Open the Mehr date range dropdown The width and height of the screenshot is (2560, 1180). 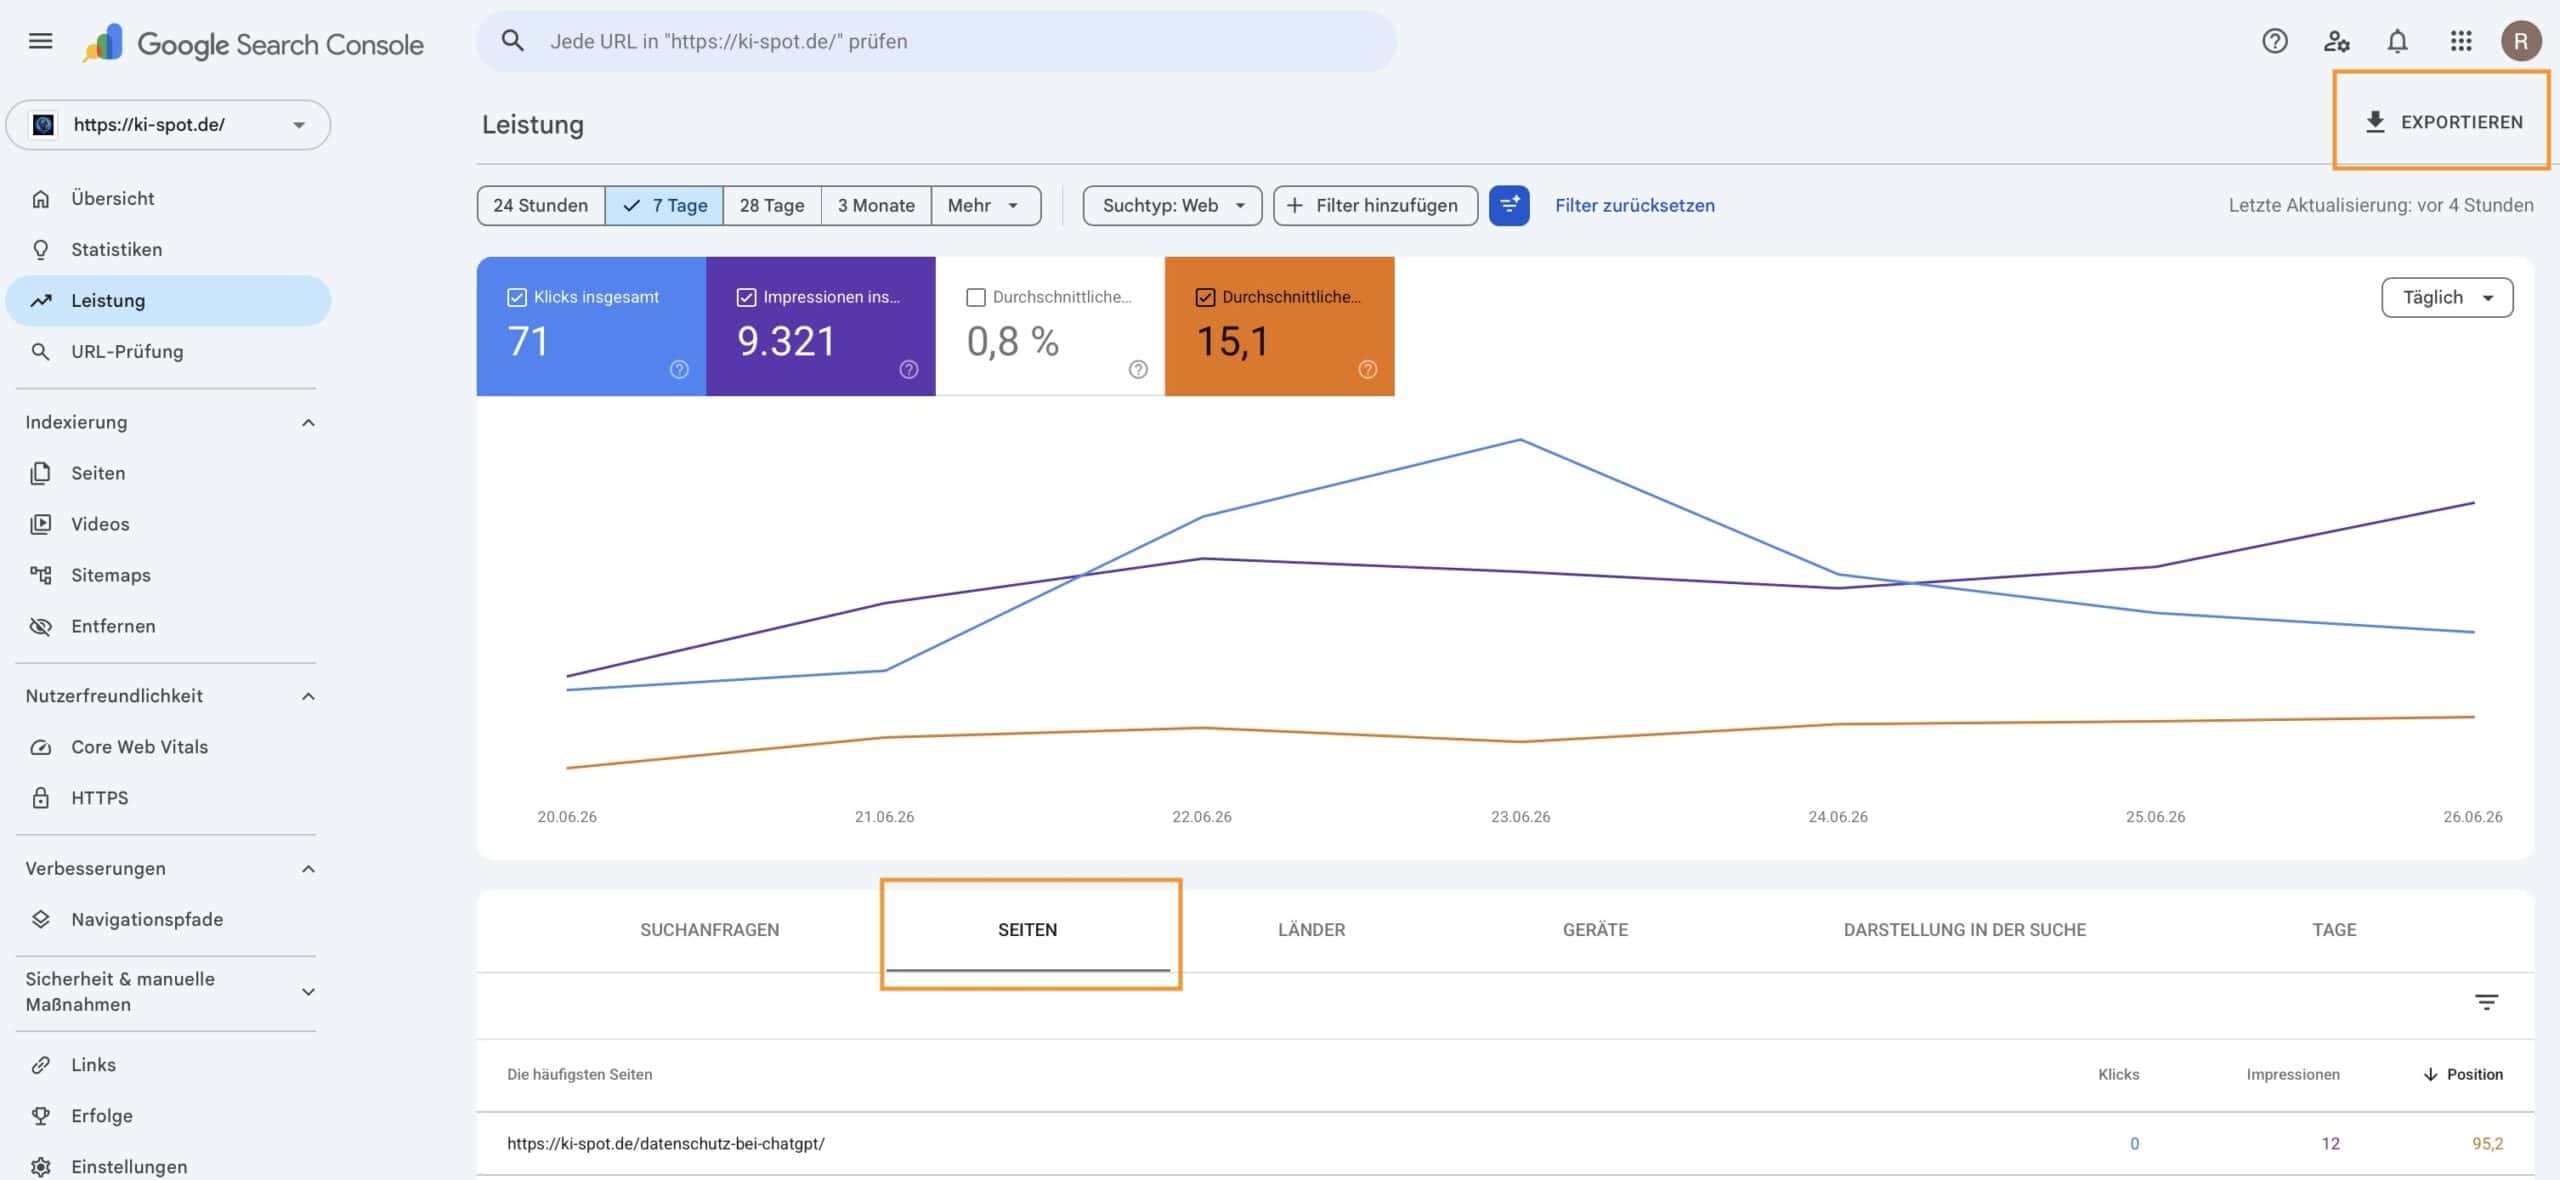[986, 205]
